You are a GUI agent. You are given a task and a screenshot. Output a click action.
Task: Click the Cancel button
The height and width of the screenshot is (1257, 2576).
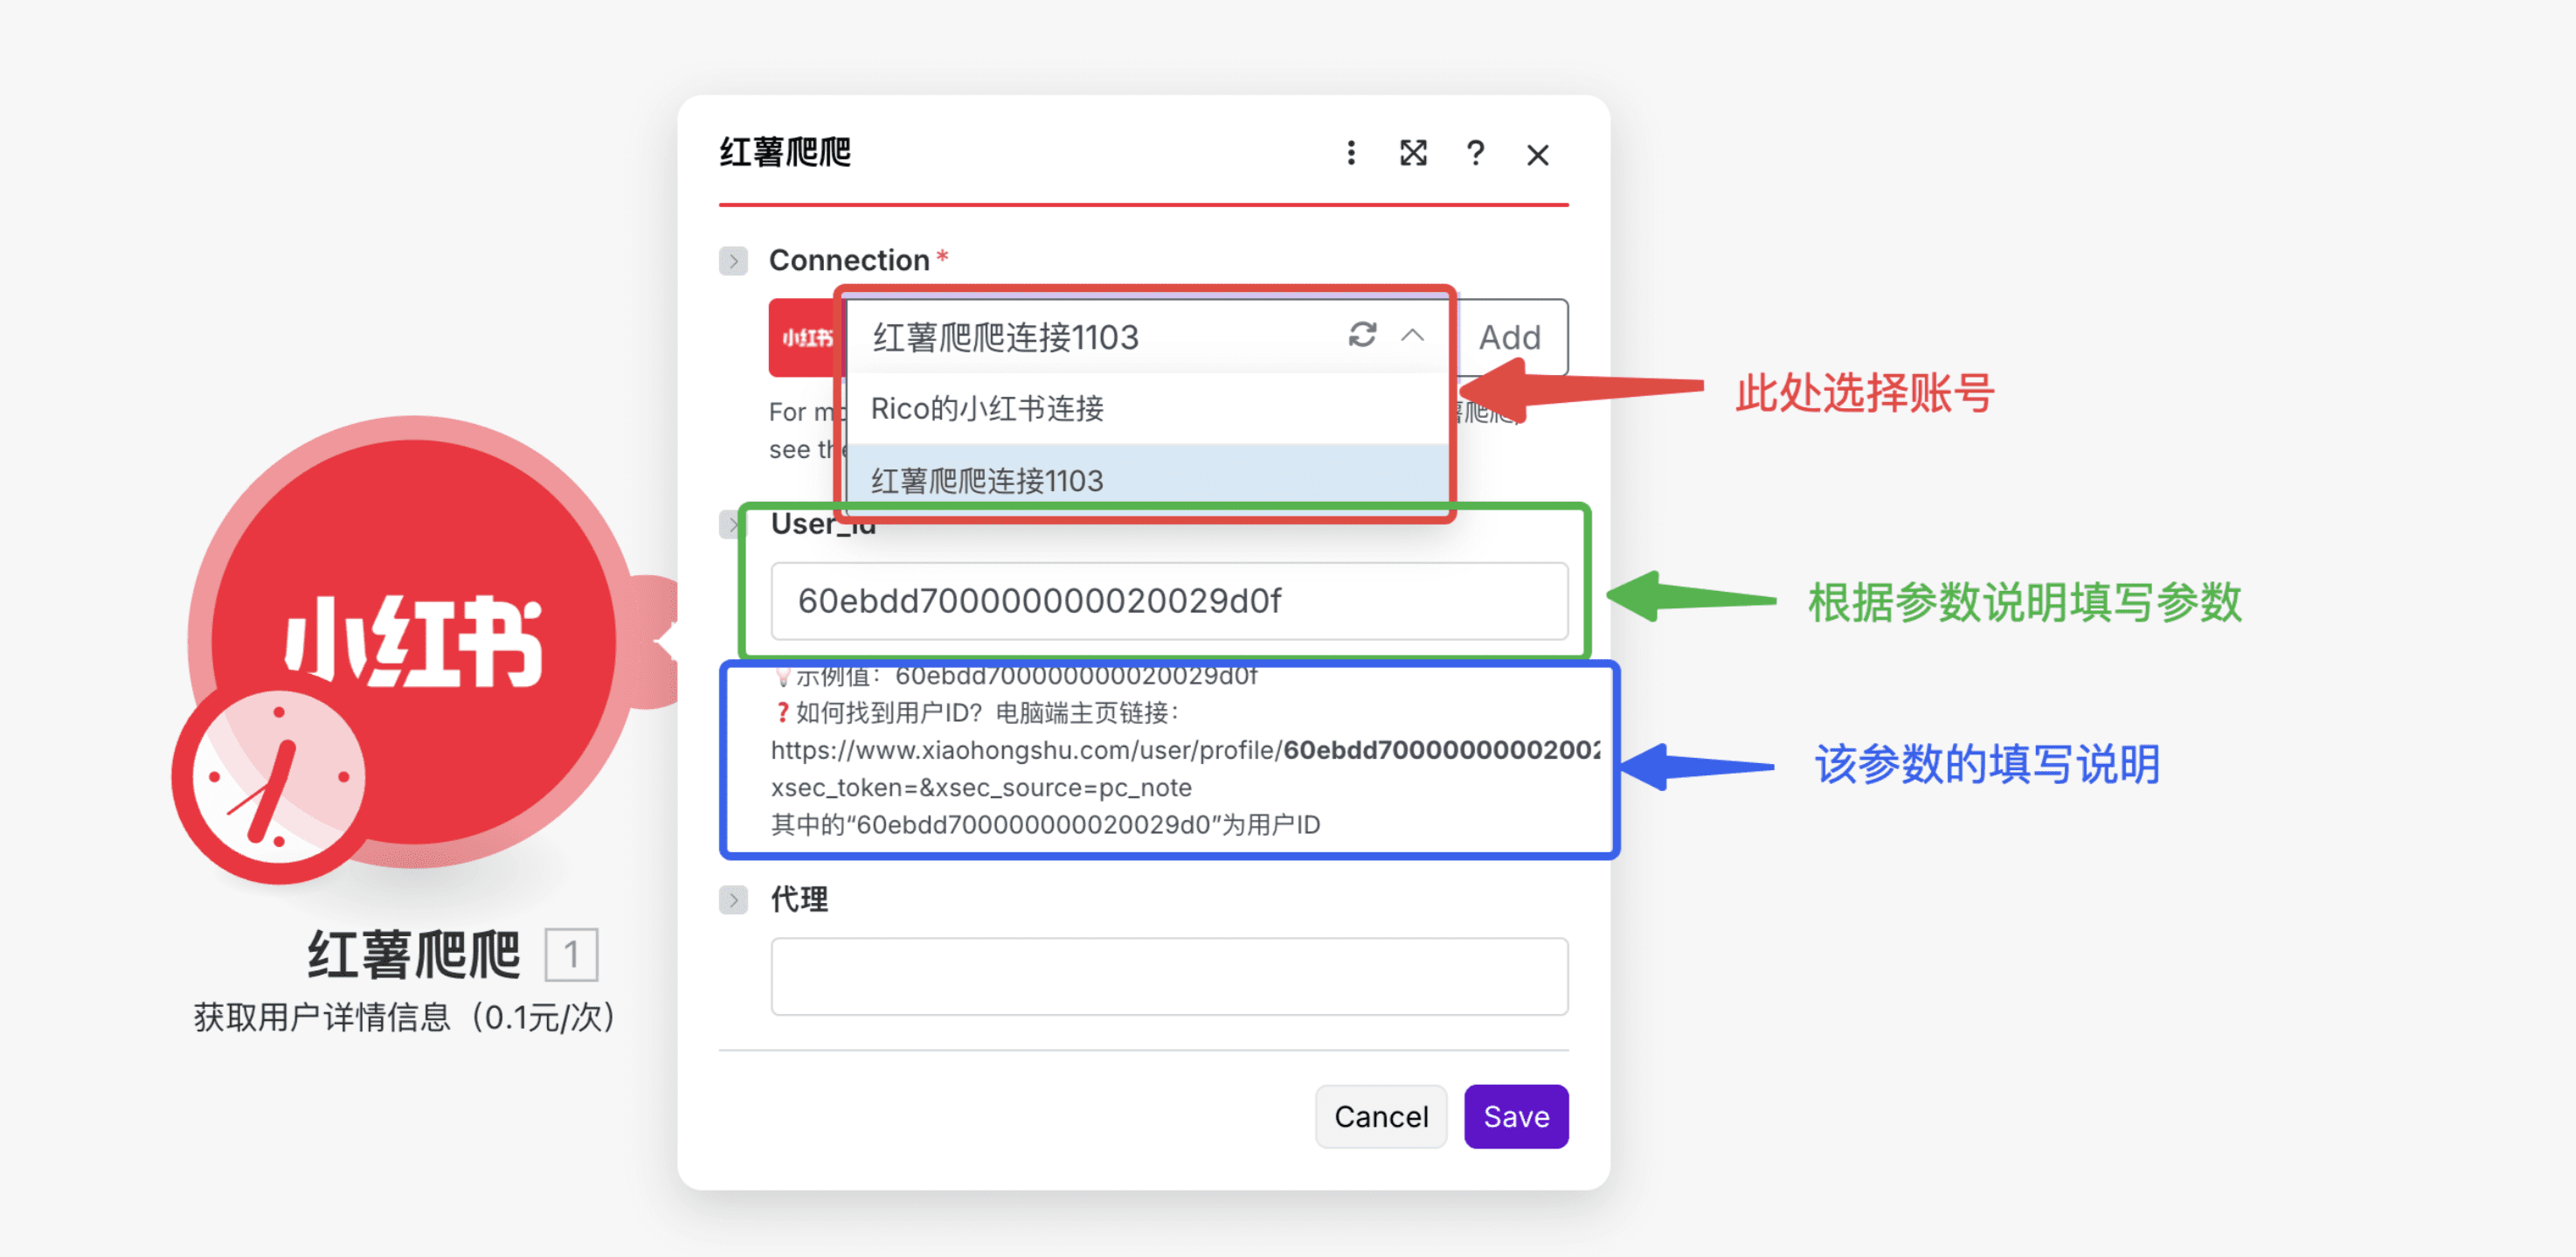[1381, 1116]
